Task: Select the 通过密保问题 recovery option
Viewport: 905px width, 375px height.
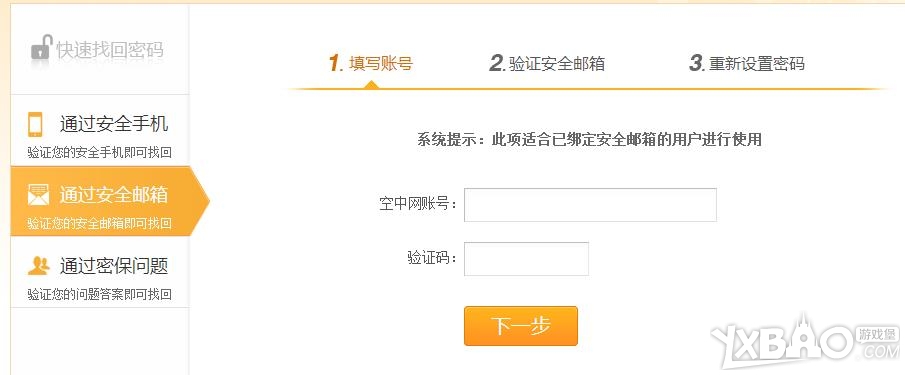Action: (x=100, y=272)
